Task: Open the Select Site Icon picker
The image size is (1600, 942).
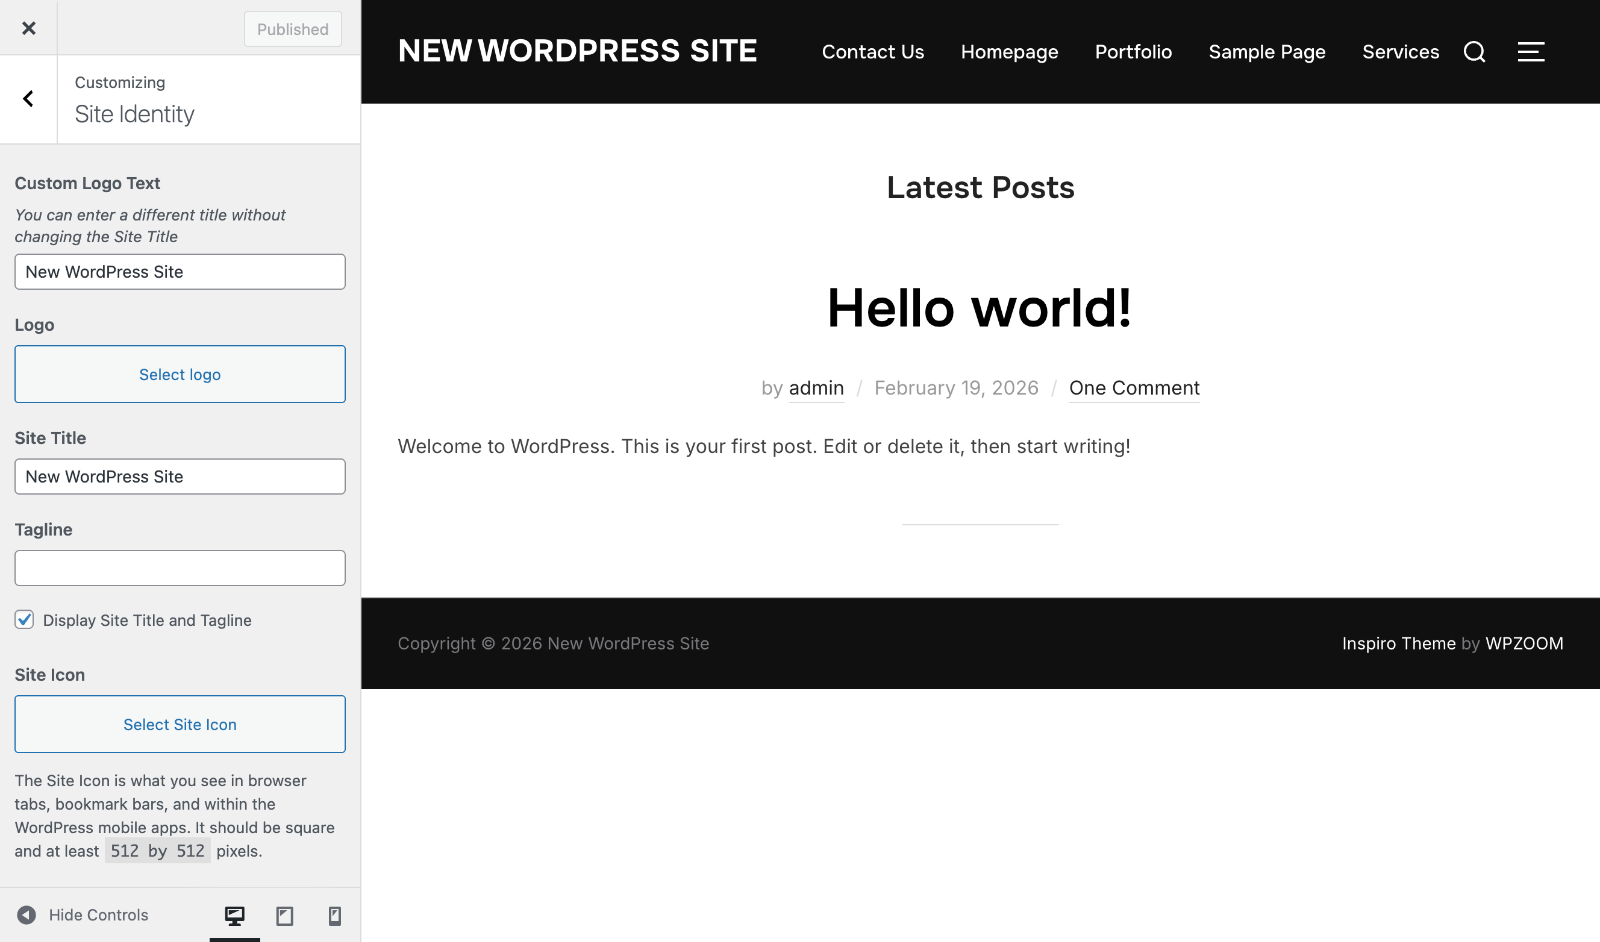Action: (x=179, y=724)
